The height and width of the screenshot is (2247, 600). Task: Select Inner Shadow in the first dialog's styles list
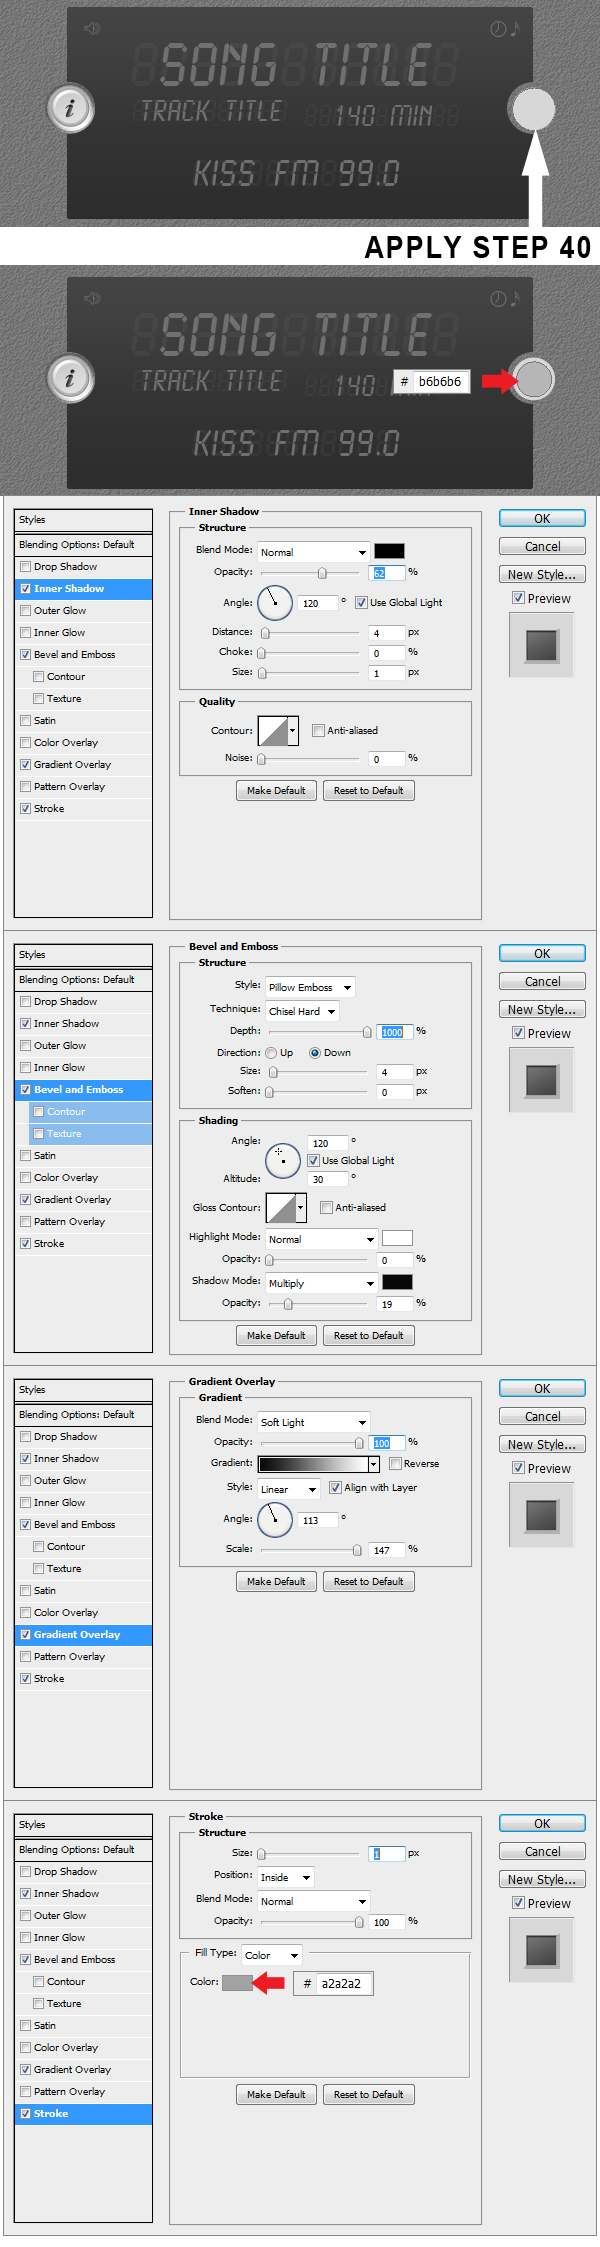84,589
